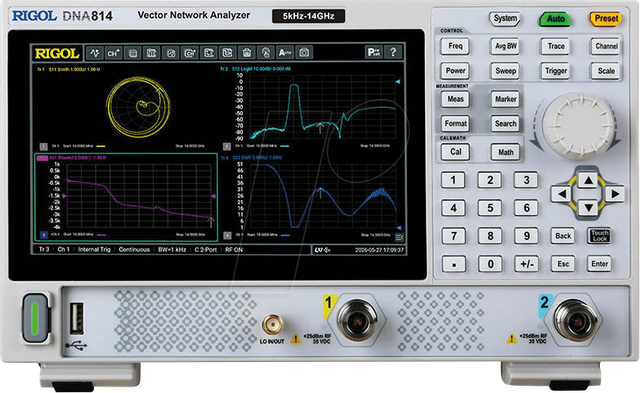Select window badge 4 under the SWR plot
640x393 pixels.
coord(227,235)
